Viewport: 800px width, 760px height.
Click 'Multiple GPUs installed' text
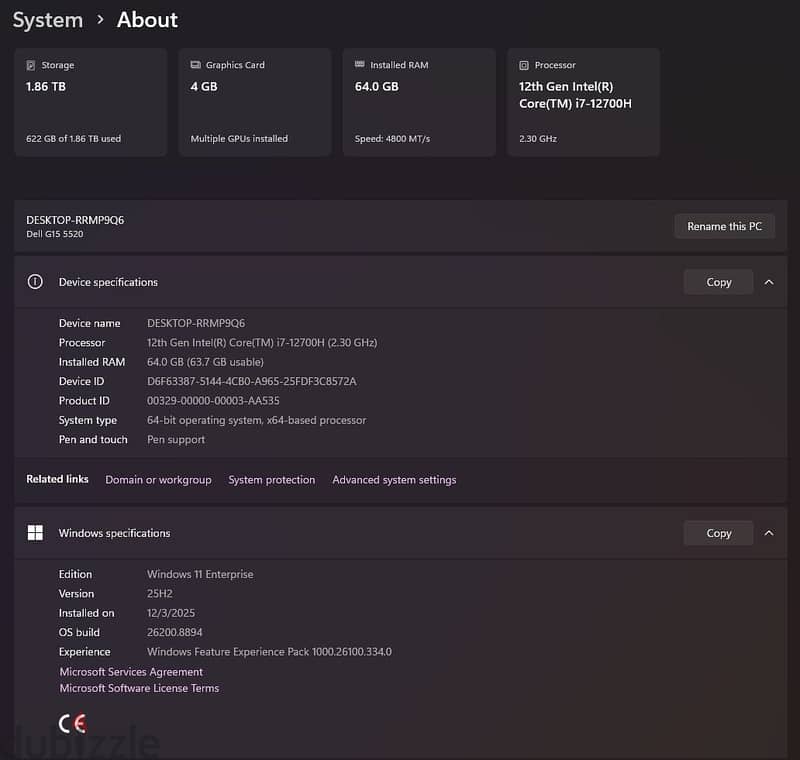tap(239, 139)
